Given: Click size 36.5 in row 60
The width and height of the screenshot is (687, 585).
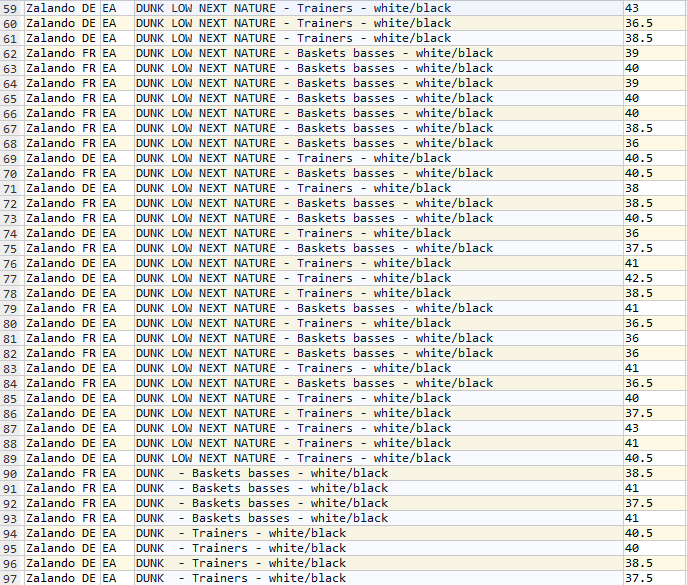Looking at the screenshot, I should point(655,23).
